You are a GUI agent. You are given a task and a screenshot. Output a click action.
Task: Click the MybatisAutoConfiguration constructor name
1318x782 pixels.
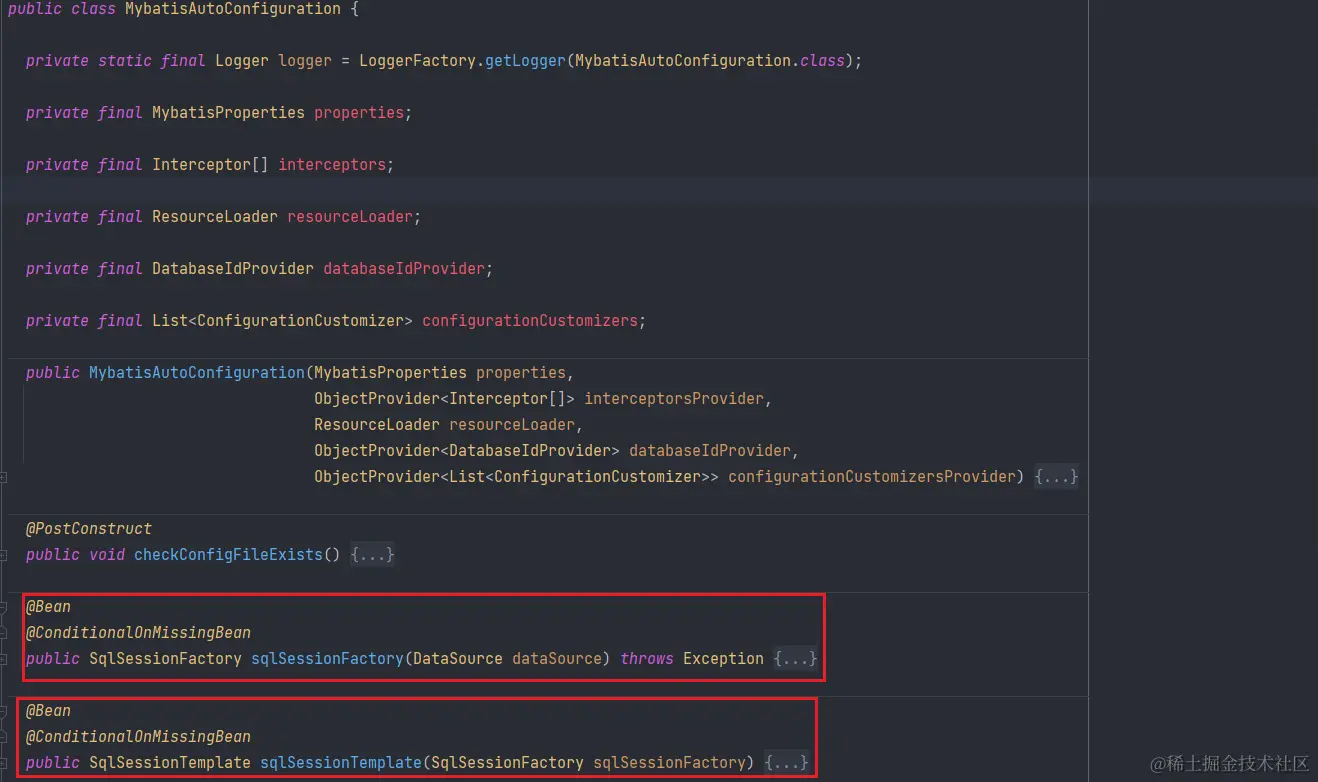pyautogui.click(x=197, y=373)
